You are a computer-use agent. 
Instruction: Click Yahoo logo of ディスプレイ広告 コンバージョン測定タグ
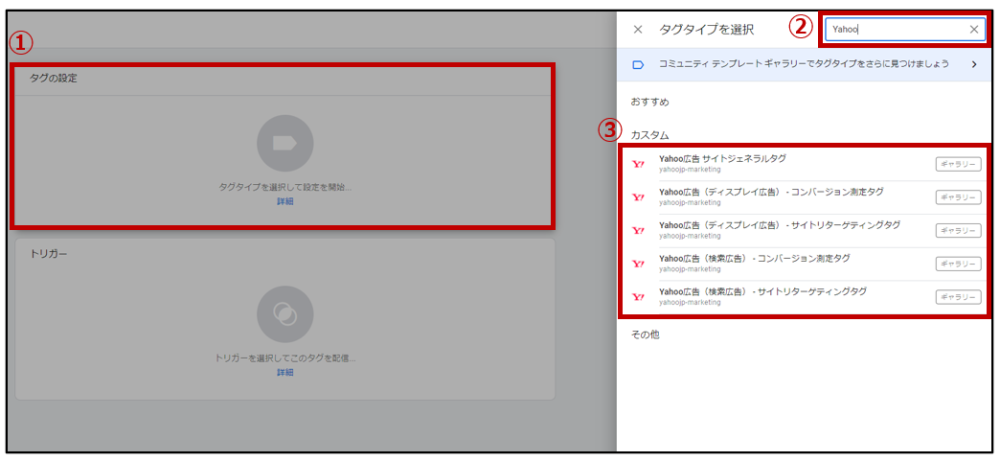(638, 198)
